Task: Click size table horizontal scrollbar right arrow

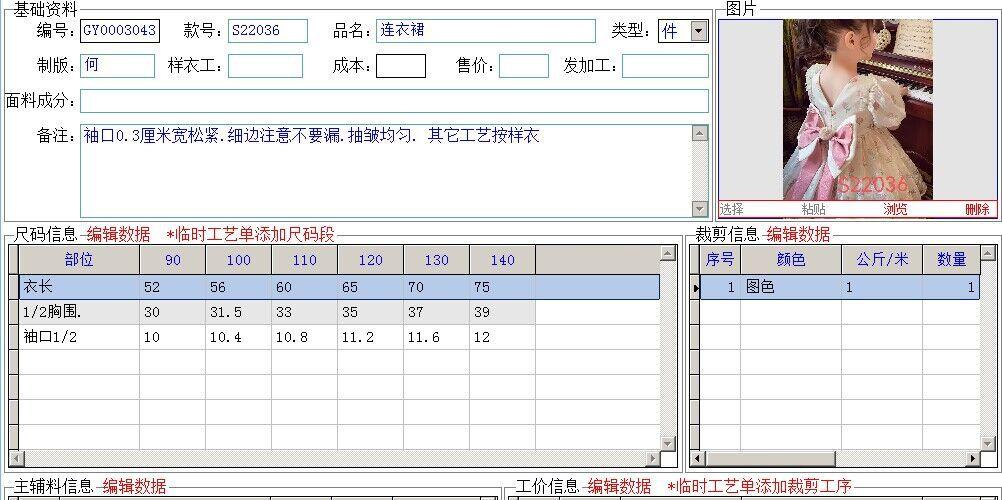Action: click(x=652, y=458)
